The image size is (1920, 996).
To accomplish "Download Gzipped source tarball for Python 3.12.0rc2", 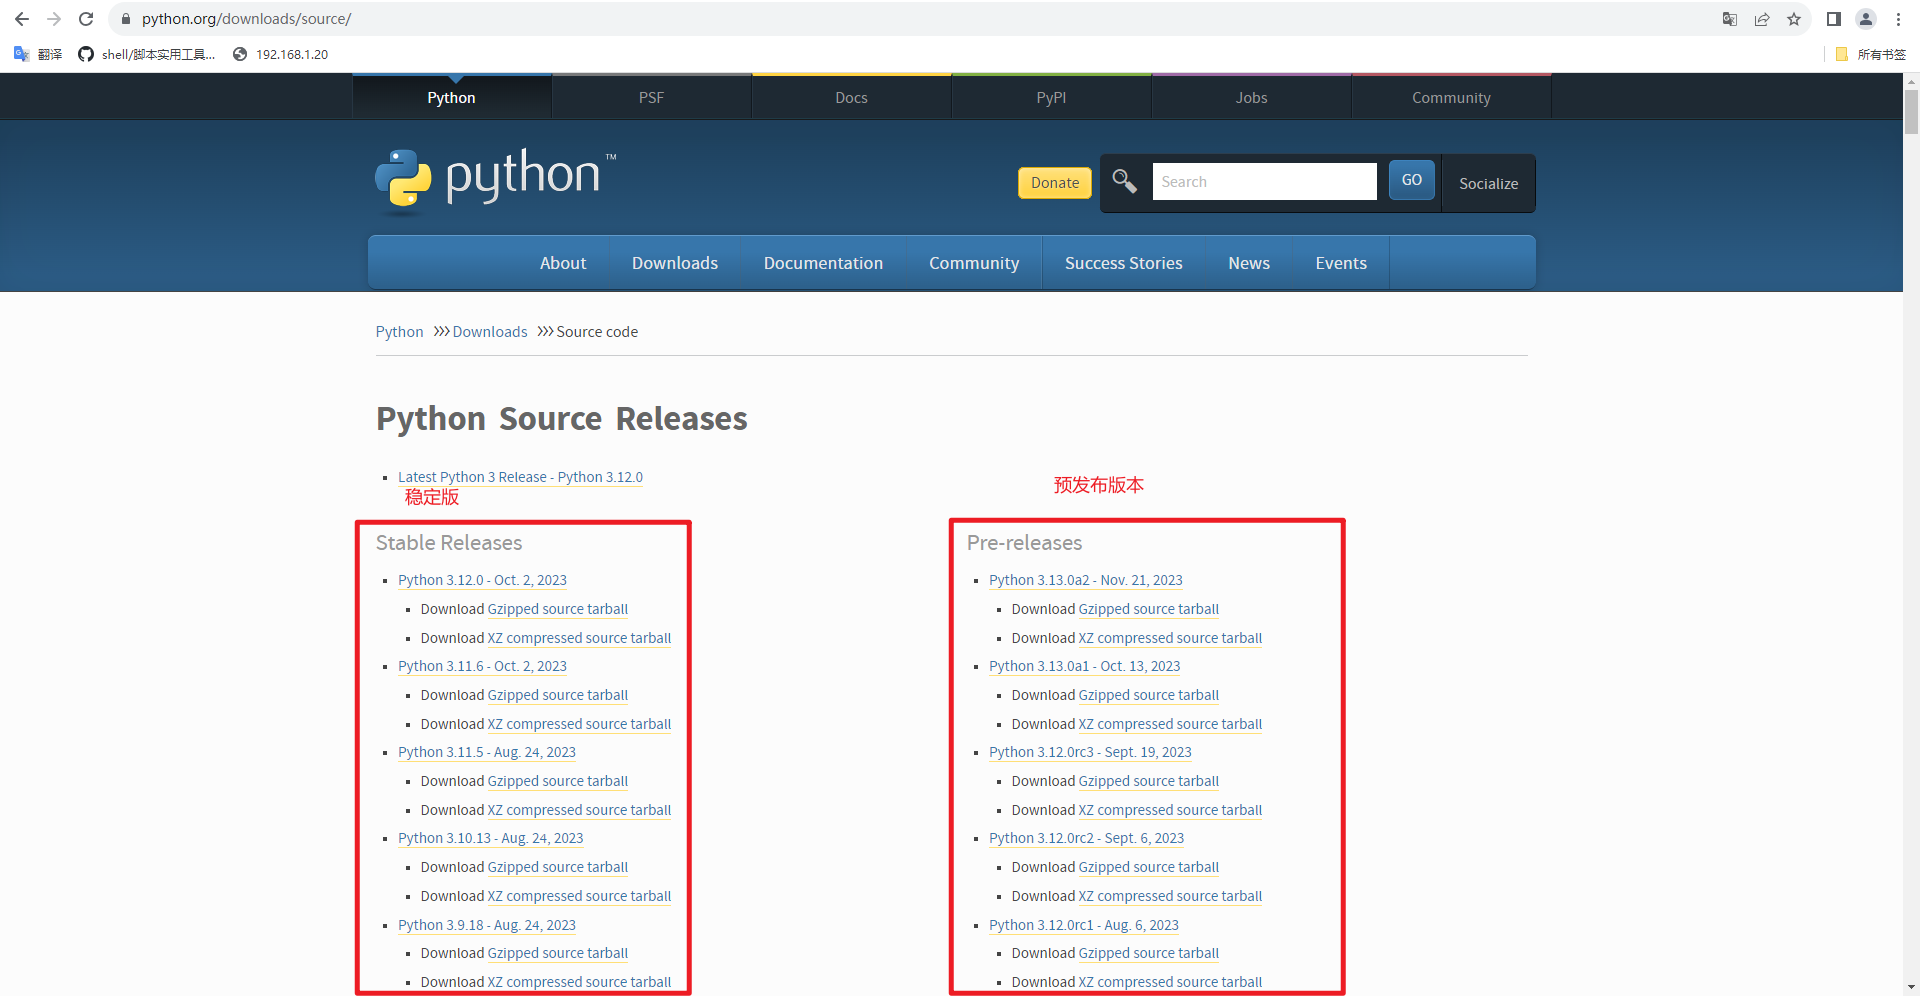I will [1149, 867].
